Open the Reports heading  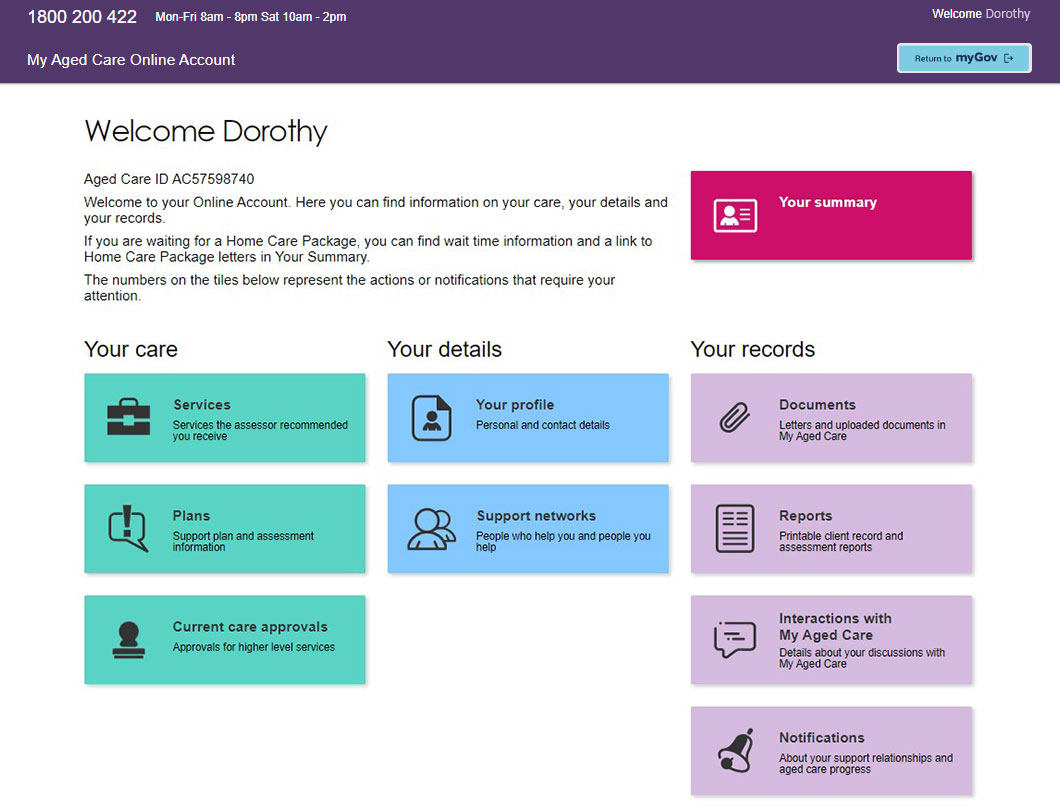tap(805, 515)
